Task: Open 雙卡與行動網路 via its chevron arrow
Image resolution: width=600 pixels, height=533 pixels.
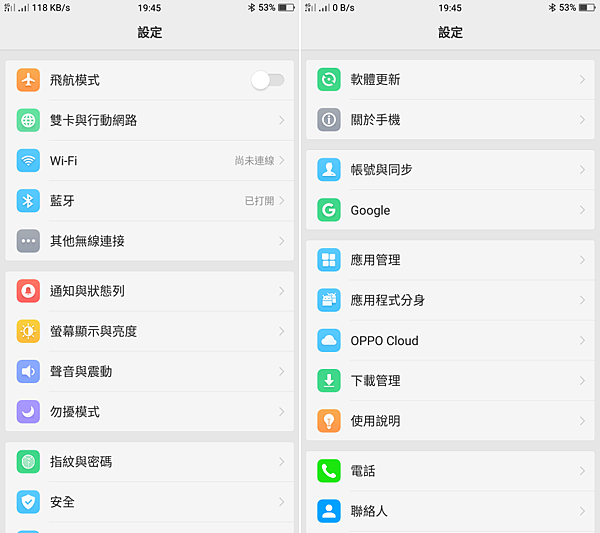Action: pyautogui.click(x=282, y=121)
